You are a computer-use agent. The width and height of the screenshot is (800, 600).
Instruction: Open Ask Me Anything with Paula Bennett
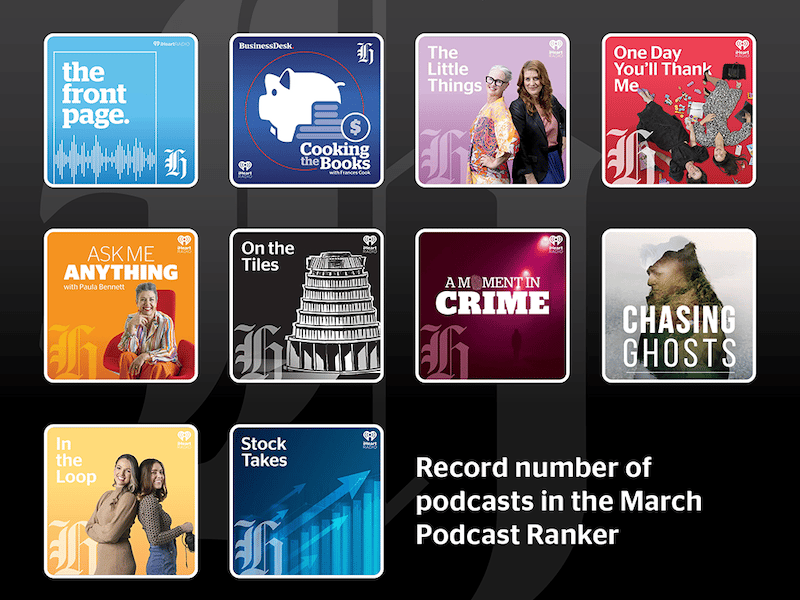pos(121,306)
